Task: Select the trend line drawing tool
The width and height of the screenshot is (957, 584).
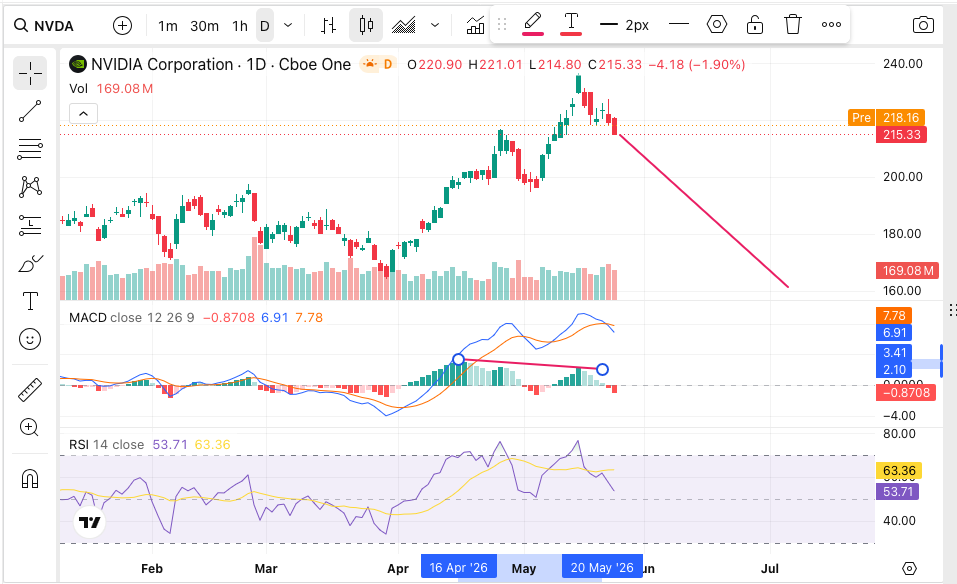Action: click(30, 111)
